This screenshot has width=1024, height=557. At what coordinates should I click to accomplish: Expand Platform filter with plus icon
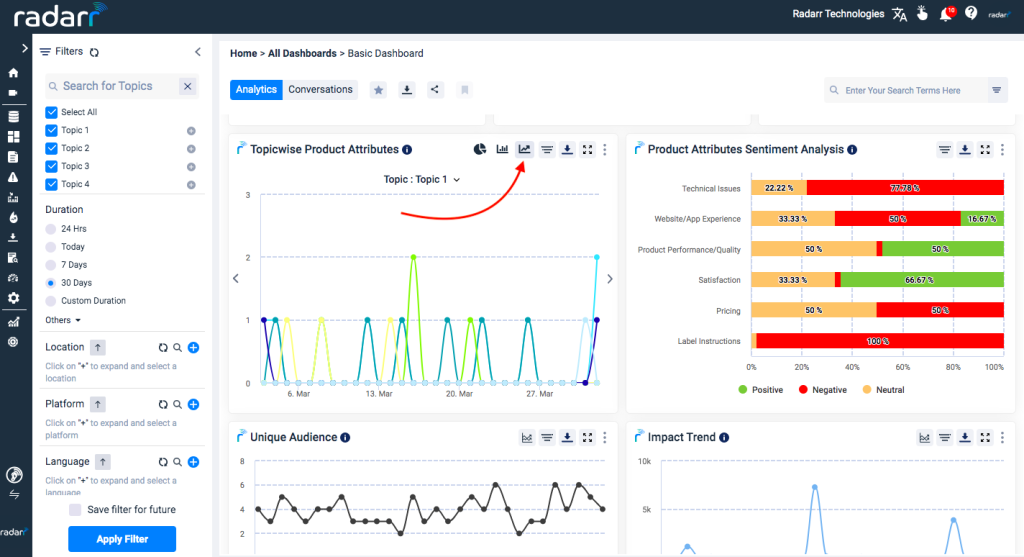193,404
